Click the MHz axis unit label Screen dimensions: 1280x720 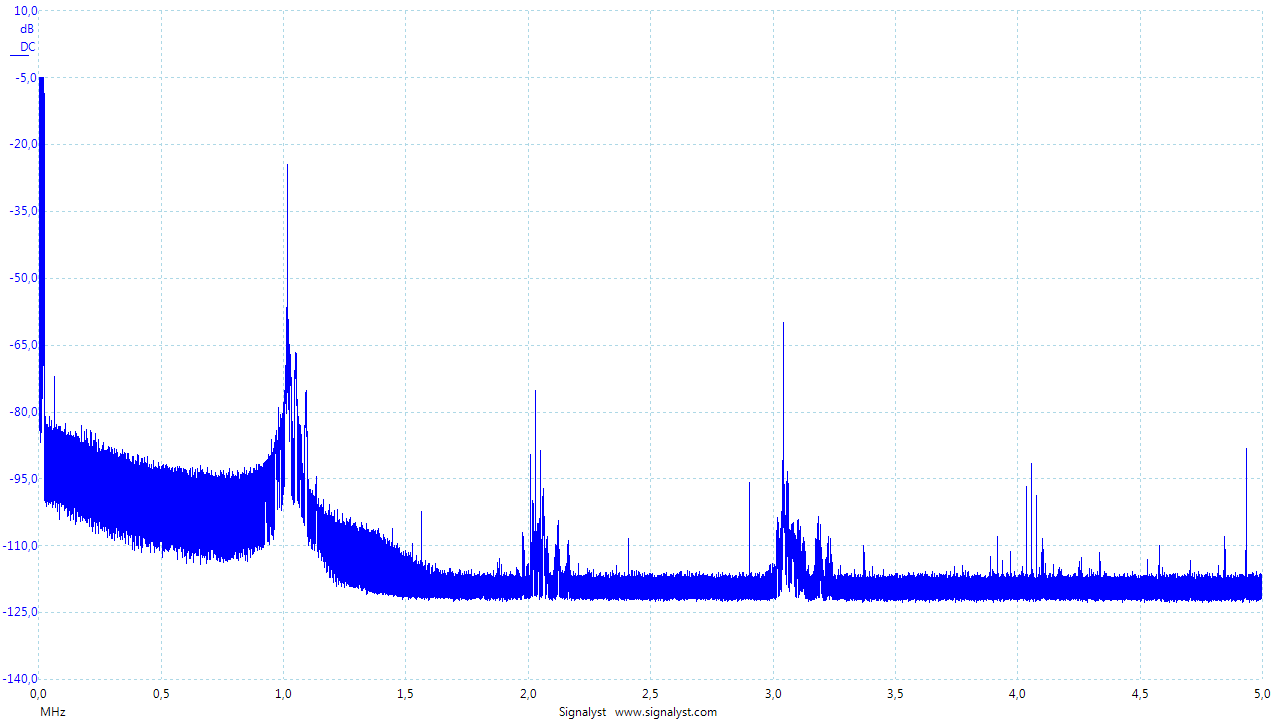pos(53,712)
